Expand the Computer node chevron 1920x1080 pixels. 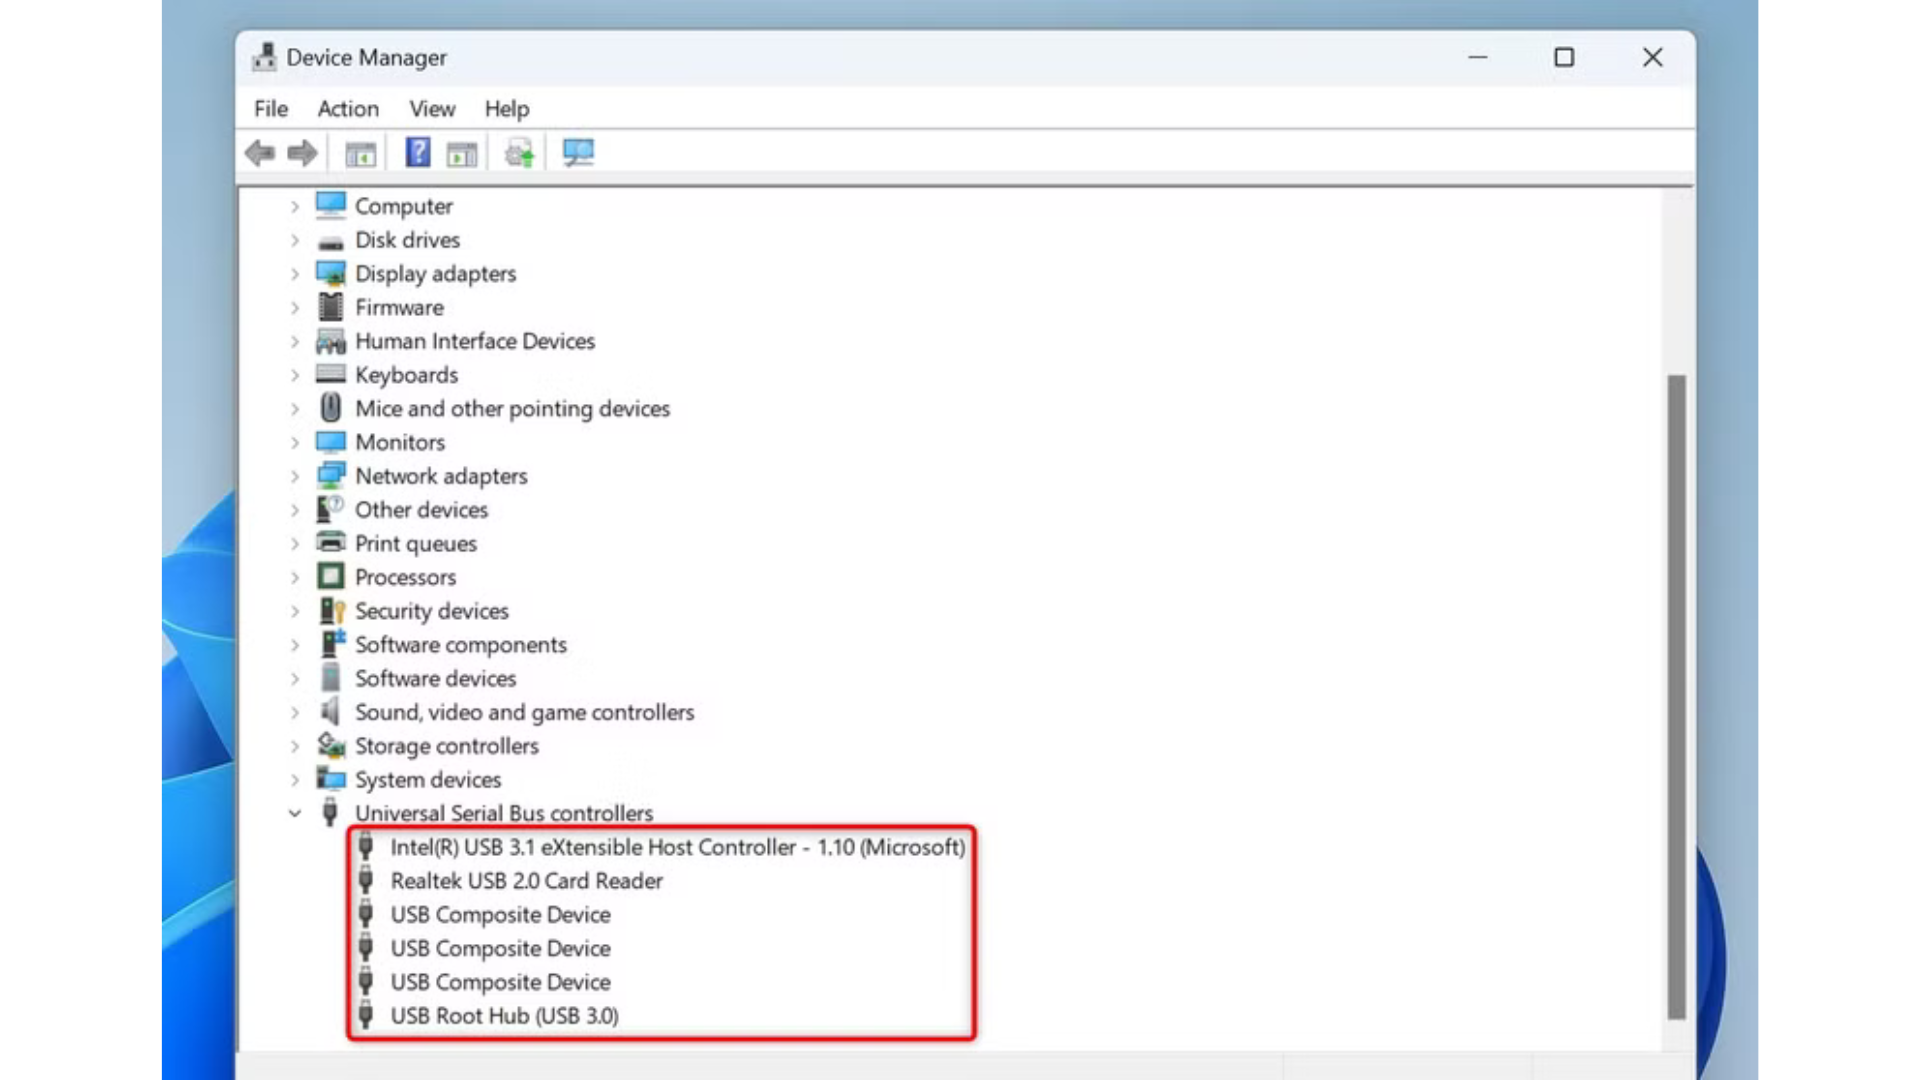(295, 206)
